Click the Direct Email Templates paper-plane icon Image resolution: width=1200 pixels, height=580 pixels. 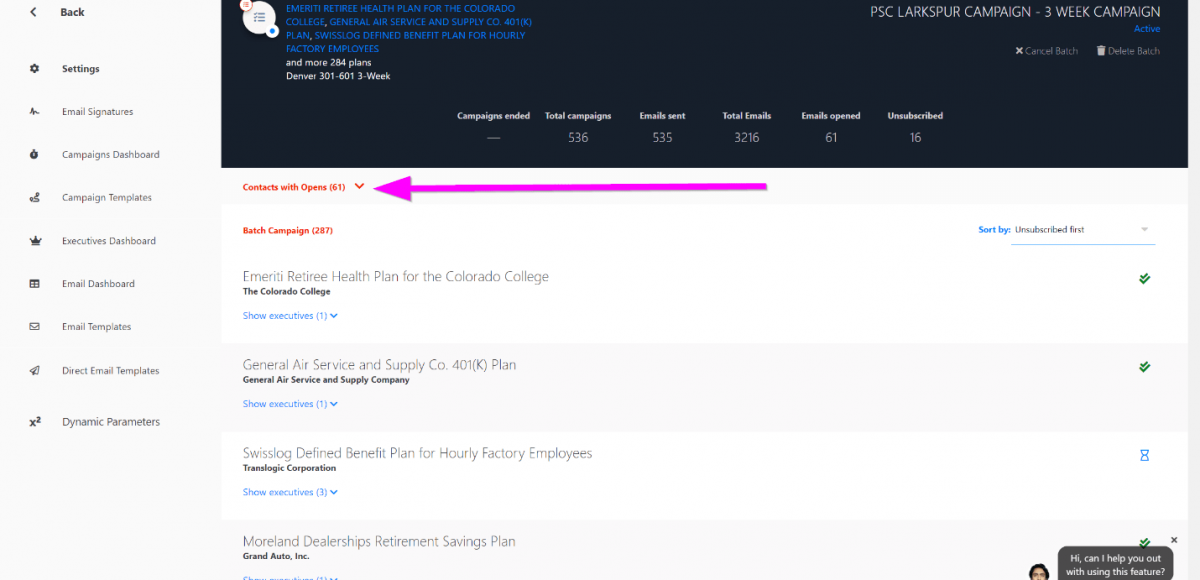click(x=34, y=371)
